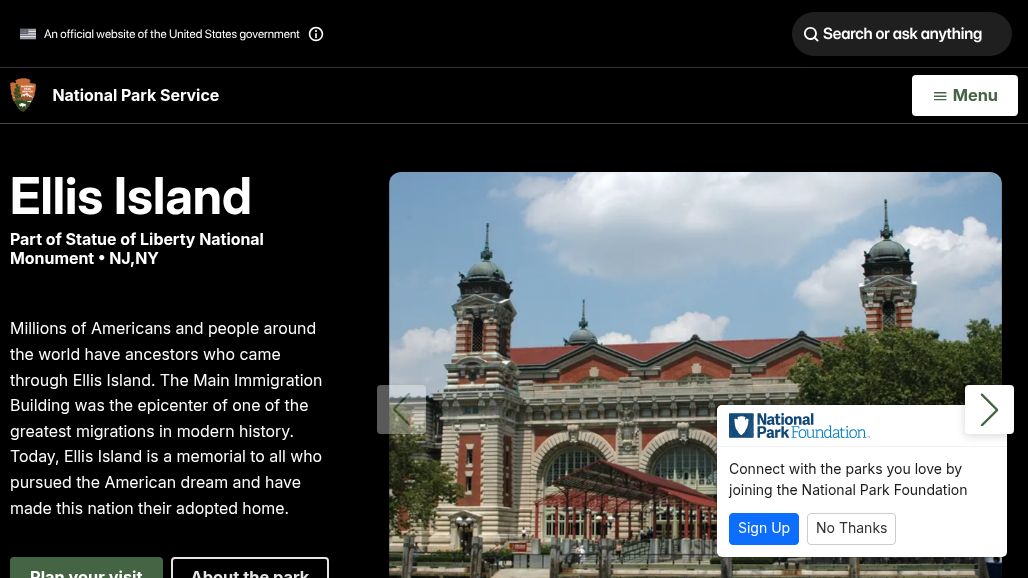Click the About the park button
The height and width of the screenshot is (578, 1028).
click(250, 568)
